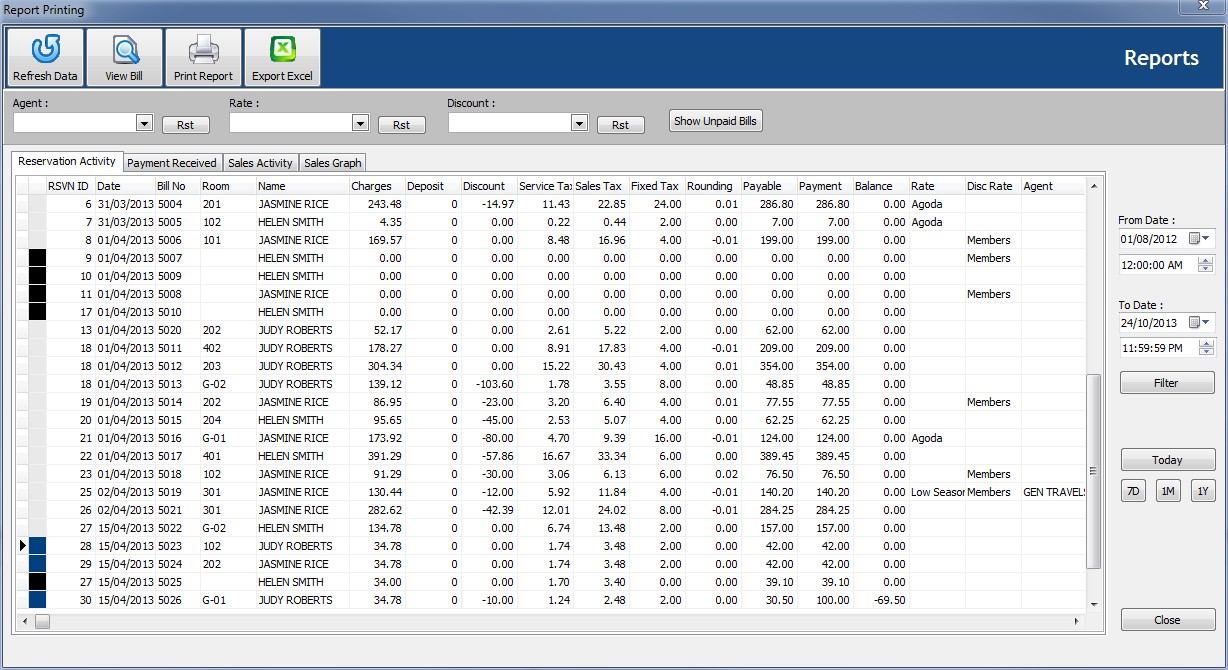This screenshot has width=1228, height=670.
Task: Click the Today date shortcut button
Action: tap(1167, 460)
